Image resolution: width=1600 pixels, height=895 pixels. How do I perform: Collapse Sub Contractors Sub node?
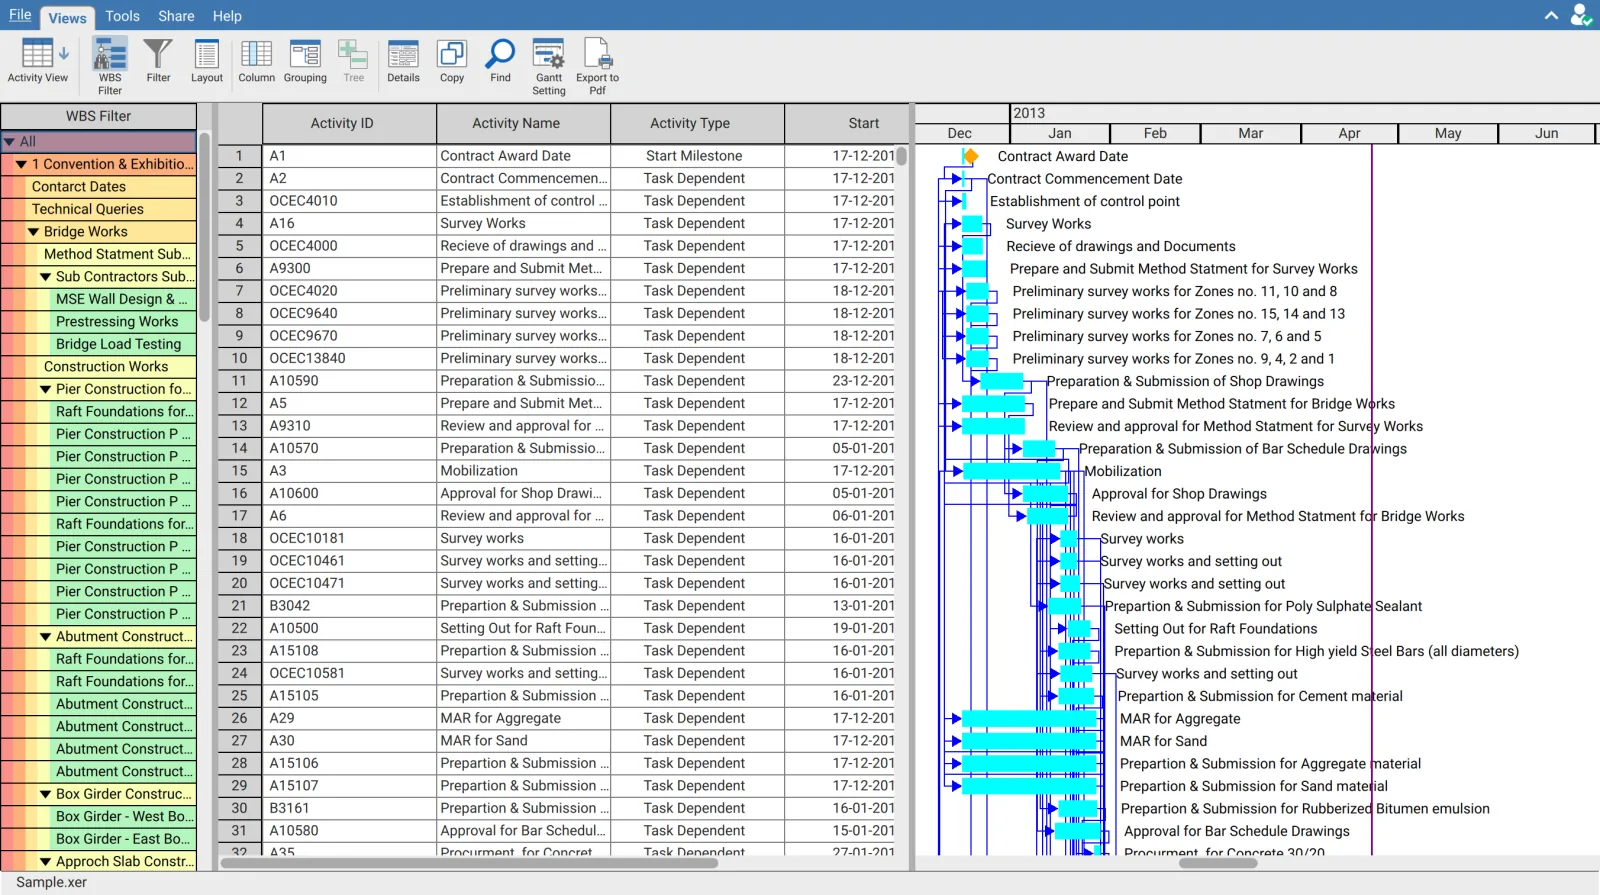tap(45, 277)
